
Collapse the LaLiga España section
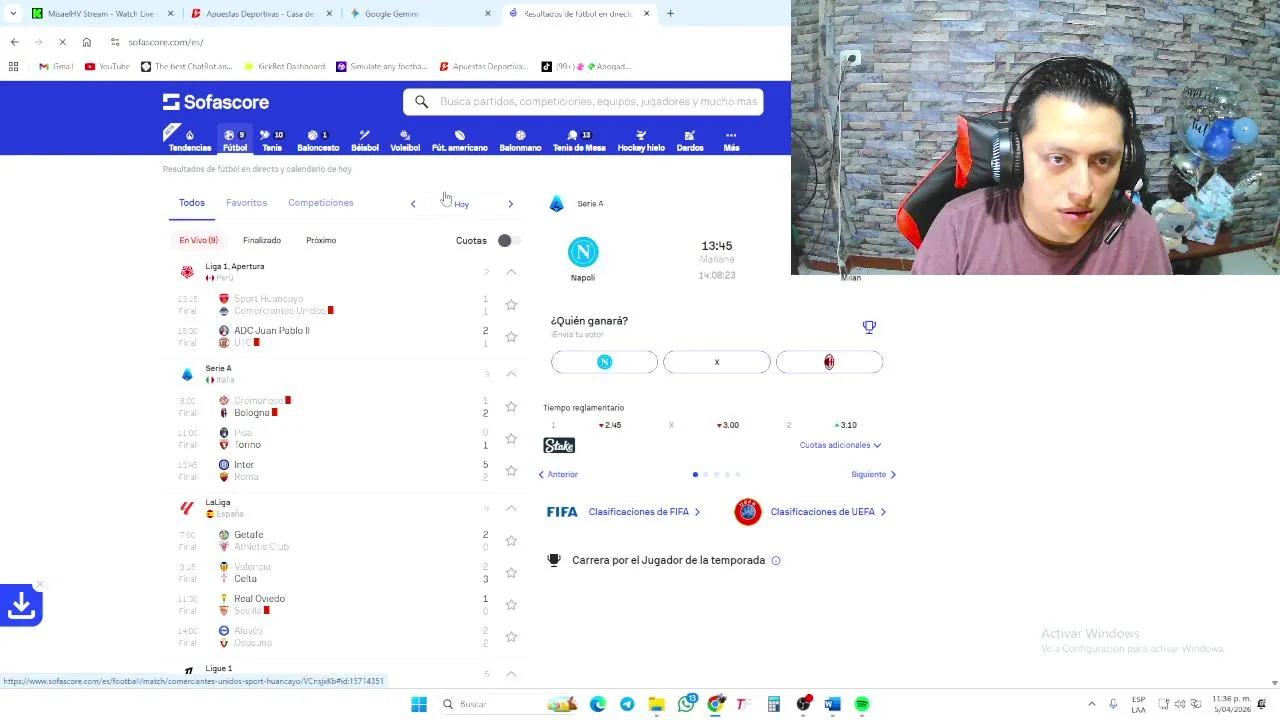pyautogui.click(x=511, y=508)
